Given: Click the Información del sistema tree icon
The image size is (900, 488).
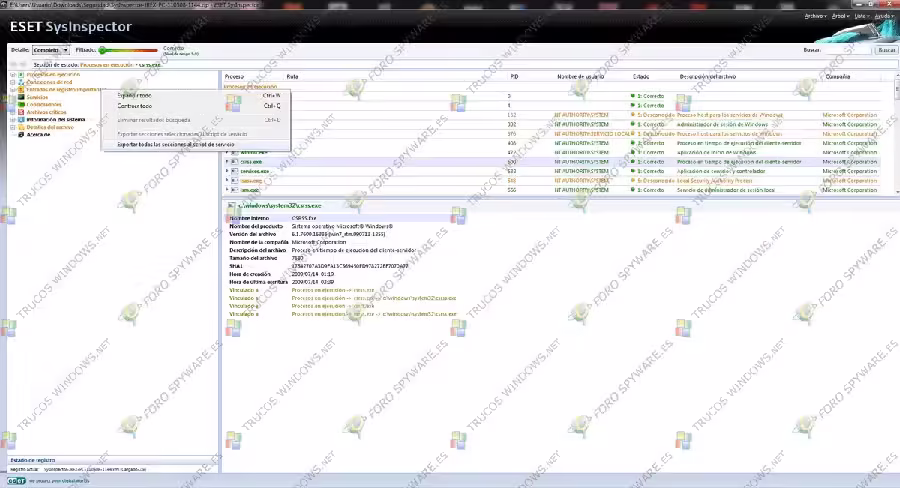Looking at the screenshot, I should tap(21, 119).
